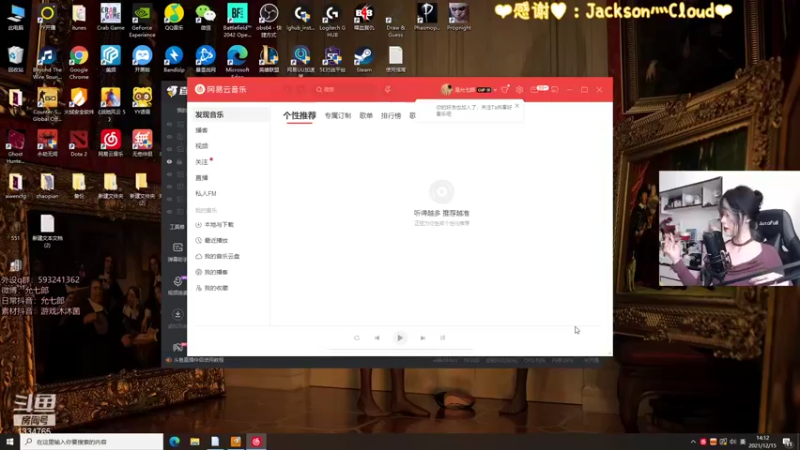Switch to the 专属定制 tab

pos(338,116)
